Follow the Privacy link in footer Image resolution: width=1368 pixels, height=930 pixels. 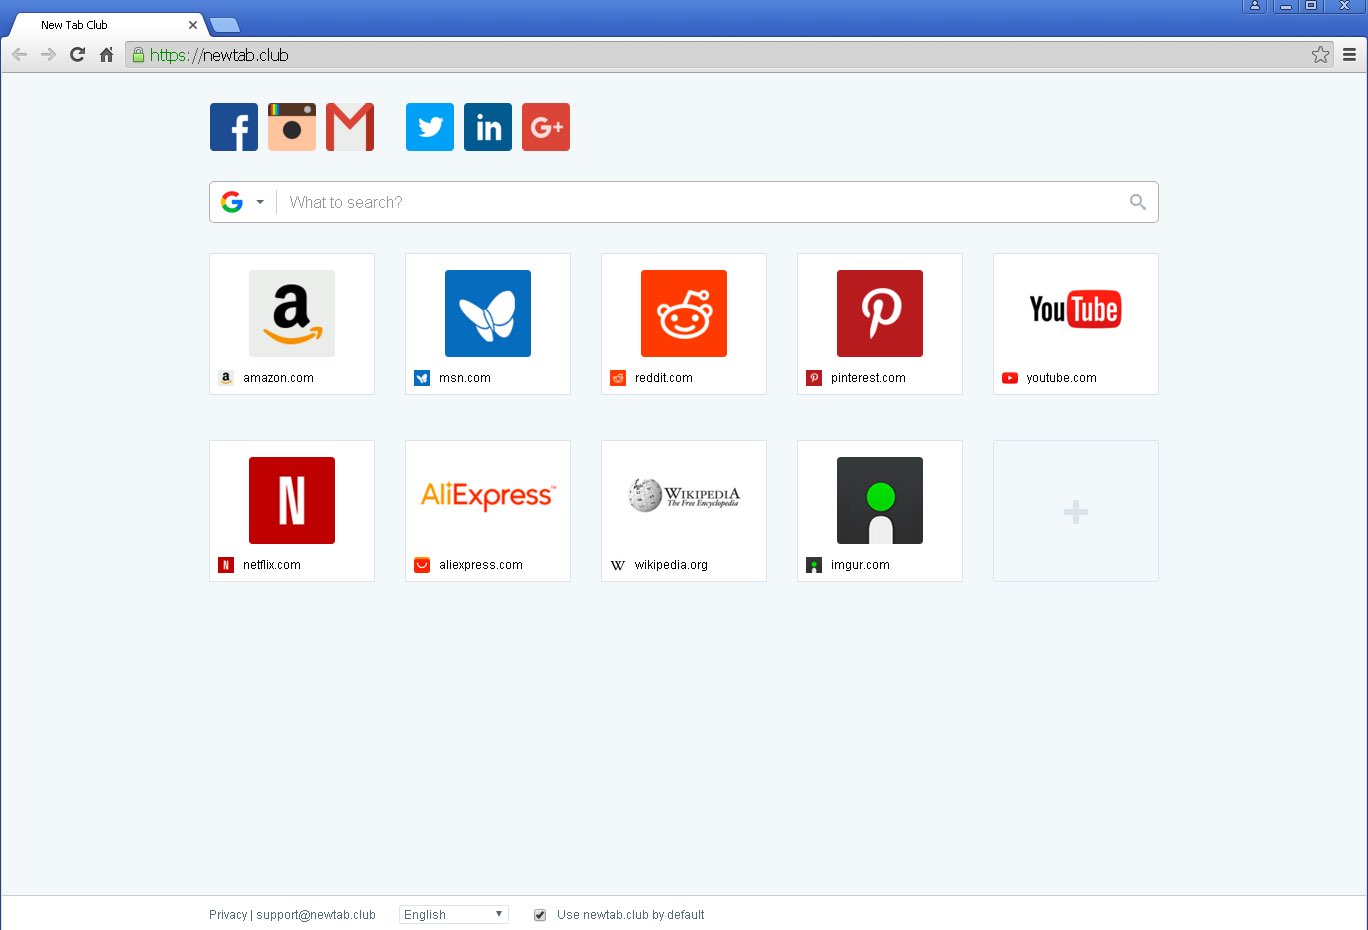[x=228, y=915]
